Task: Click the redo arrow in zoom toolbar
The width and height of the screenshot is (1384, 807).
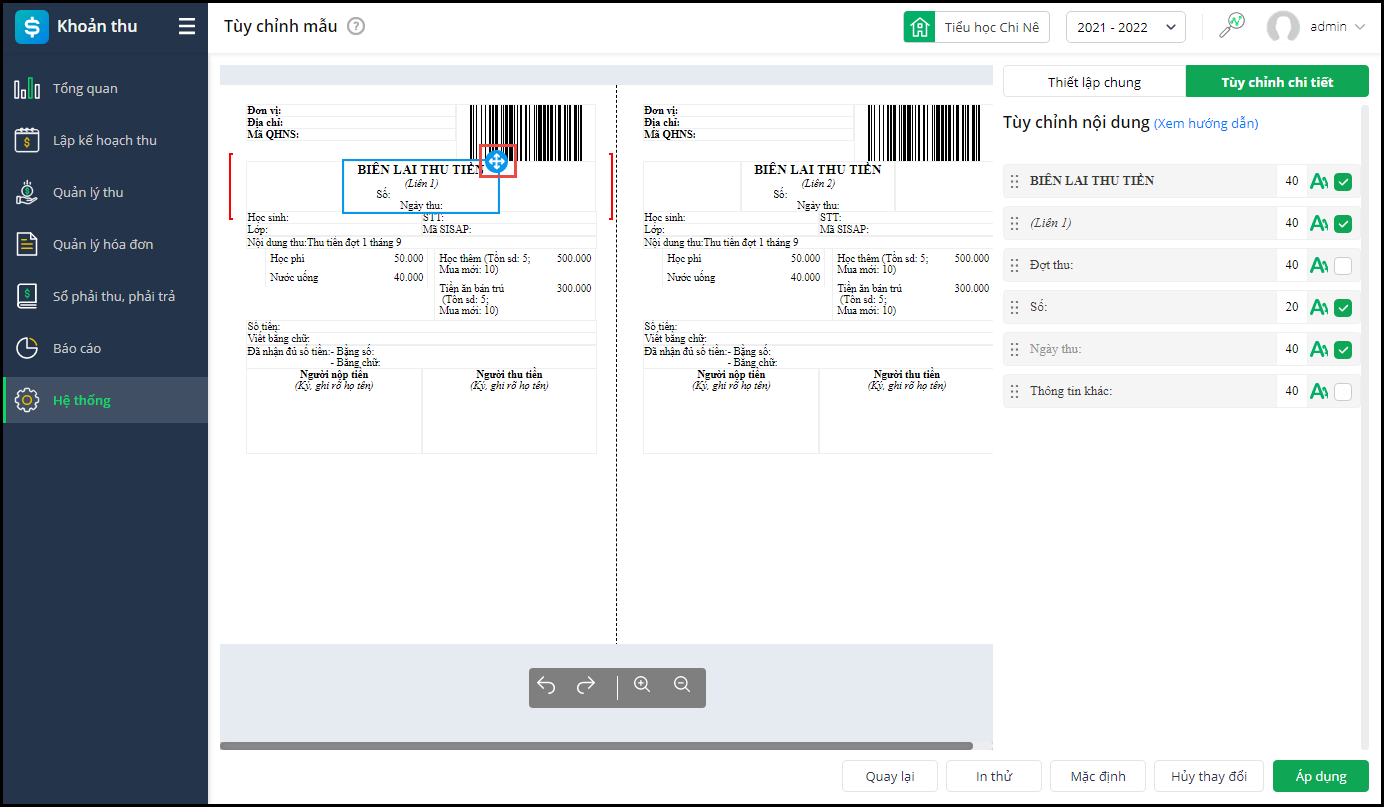Action: (586, 685)
